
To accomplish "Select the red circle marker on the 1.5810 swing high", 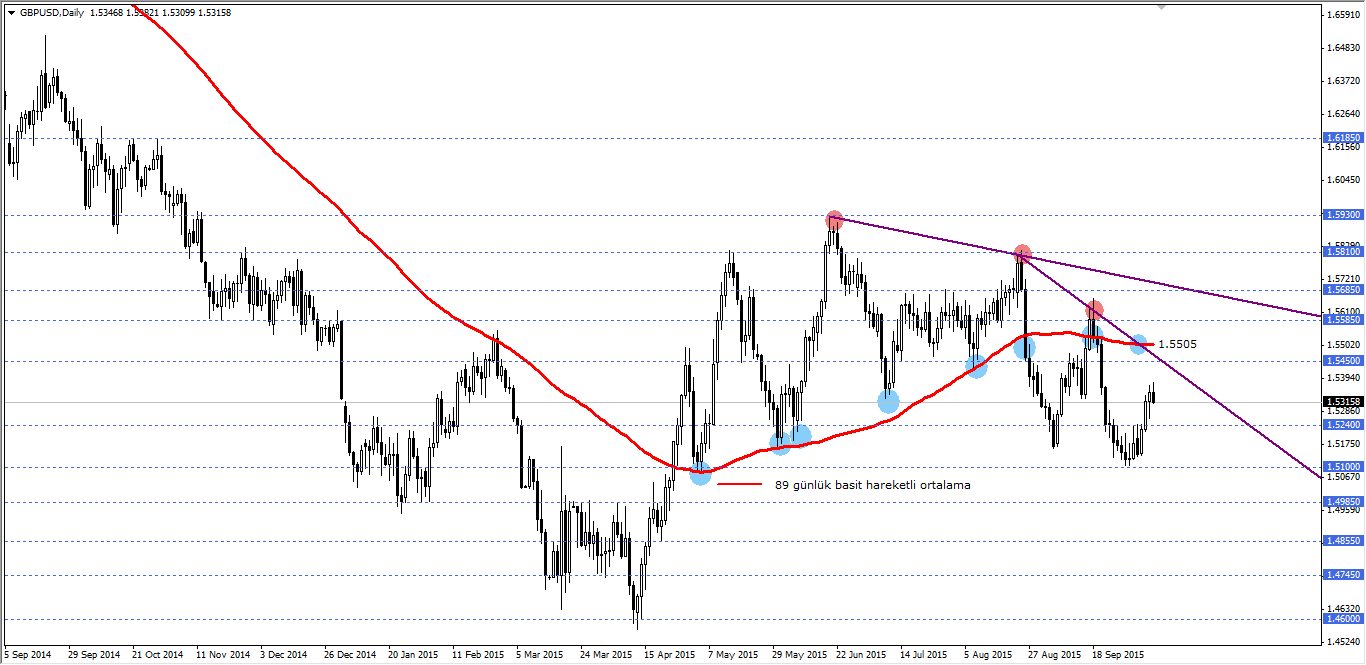I will (1022, 253).
